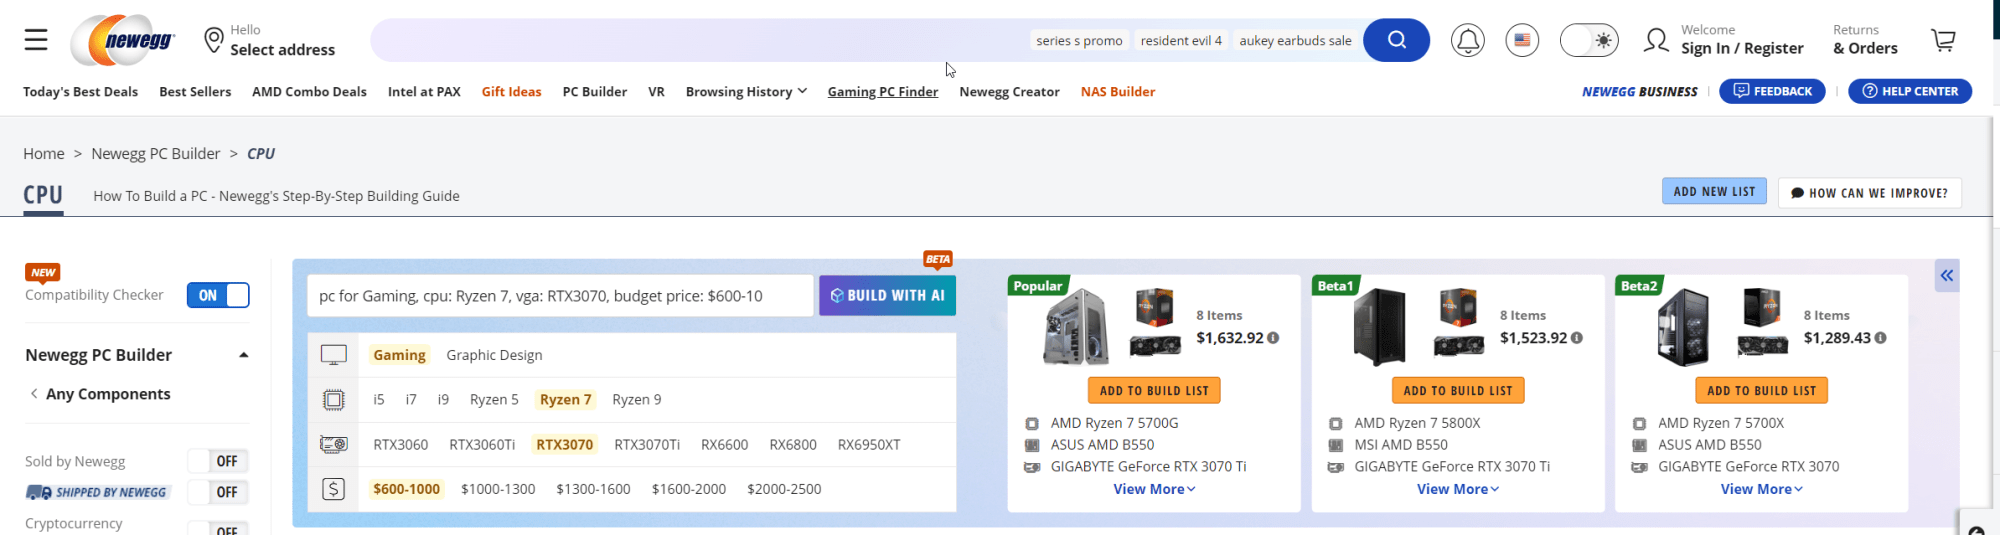The height and width of the screenshot is (535, 2000).
Task: Click info icon next to $1,632.92
Action: coord(1273,338)
